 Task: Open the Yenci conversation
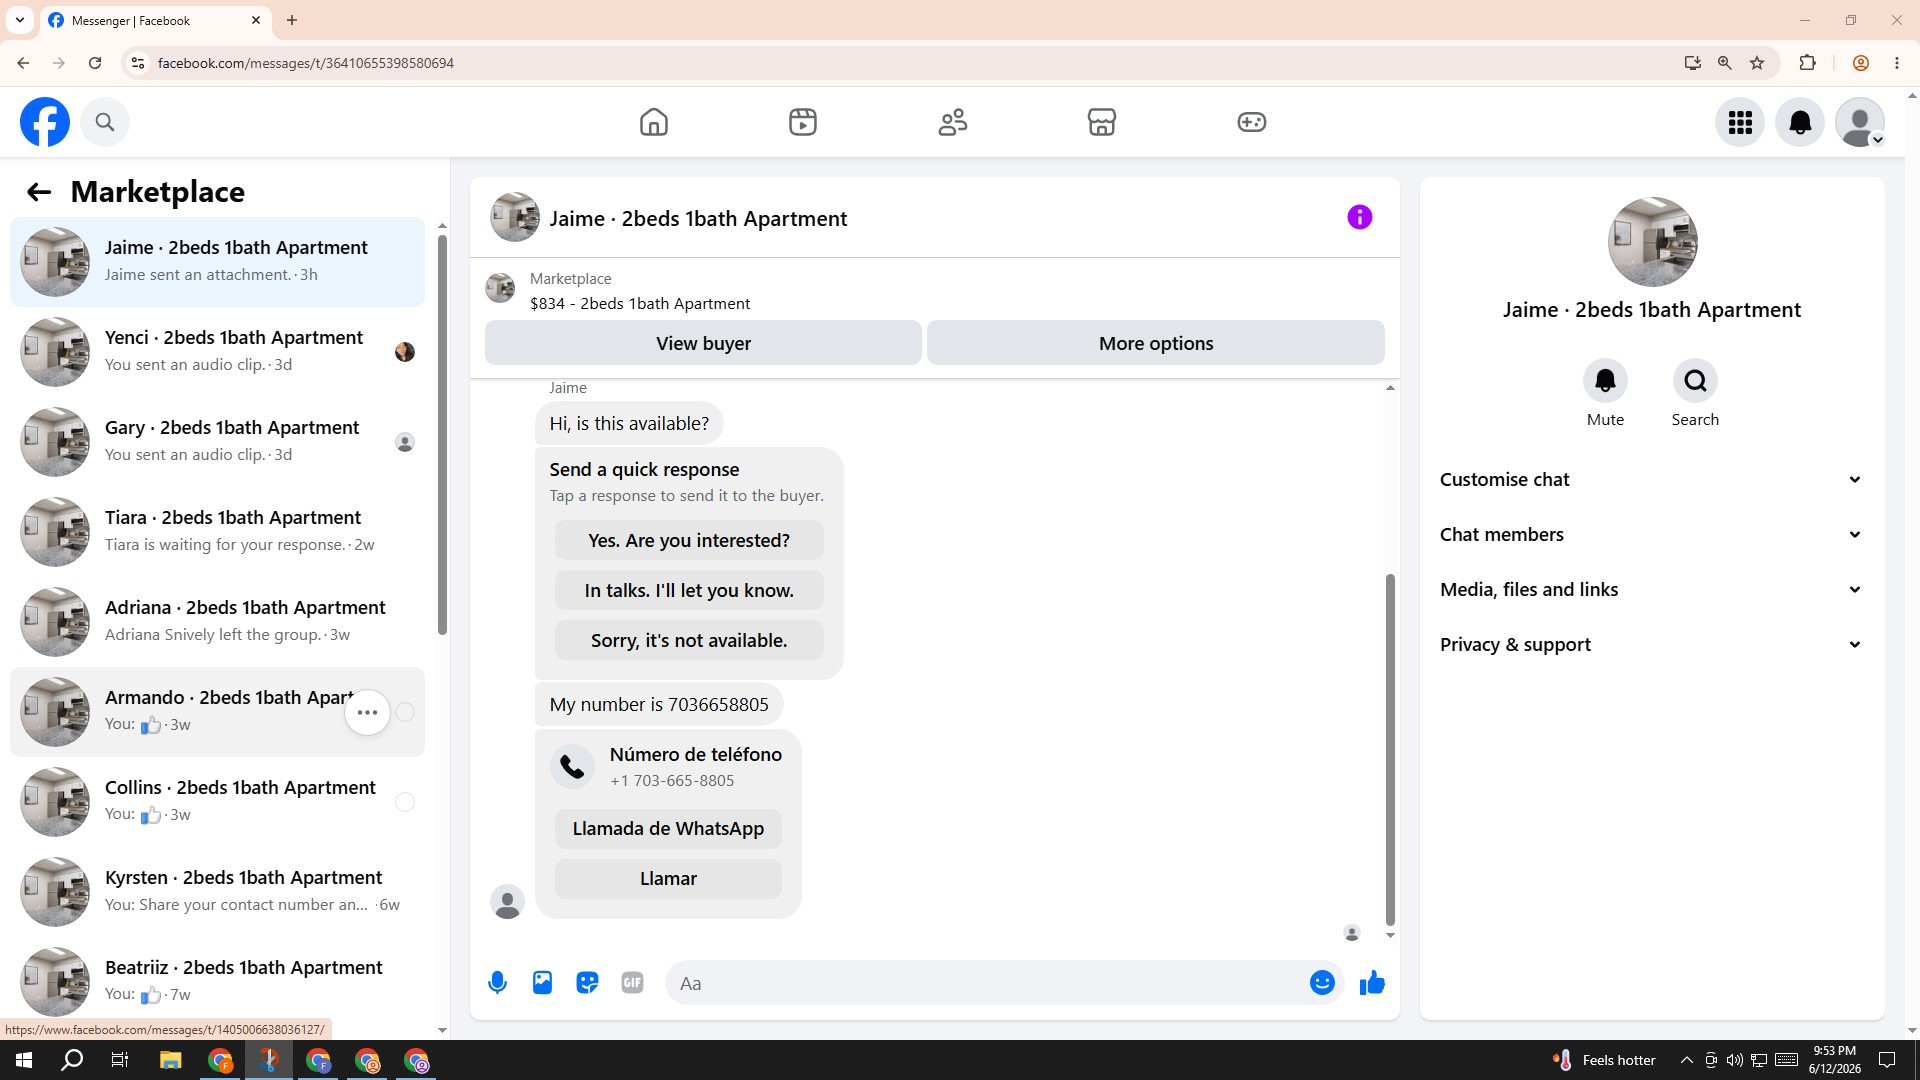(x=217, y=352)
